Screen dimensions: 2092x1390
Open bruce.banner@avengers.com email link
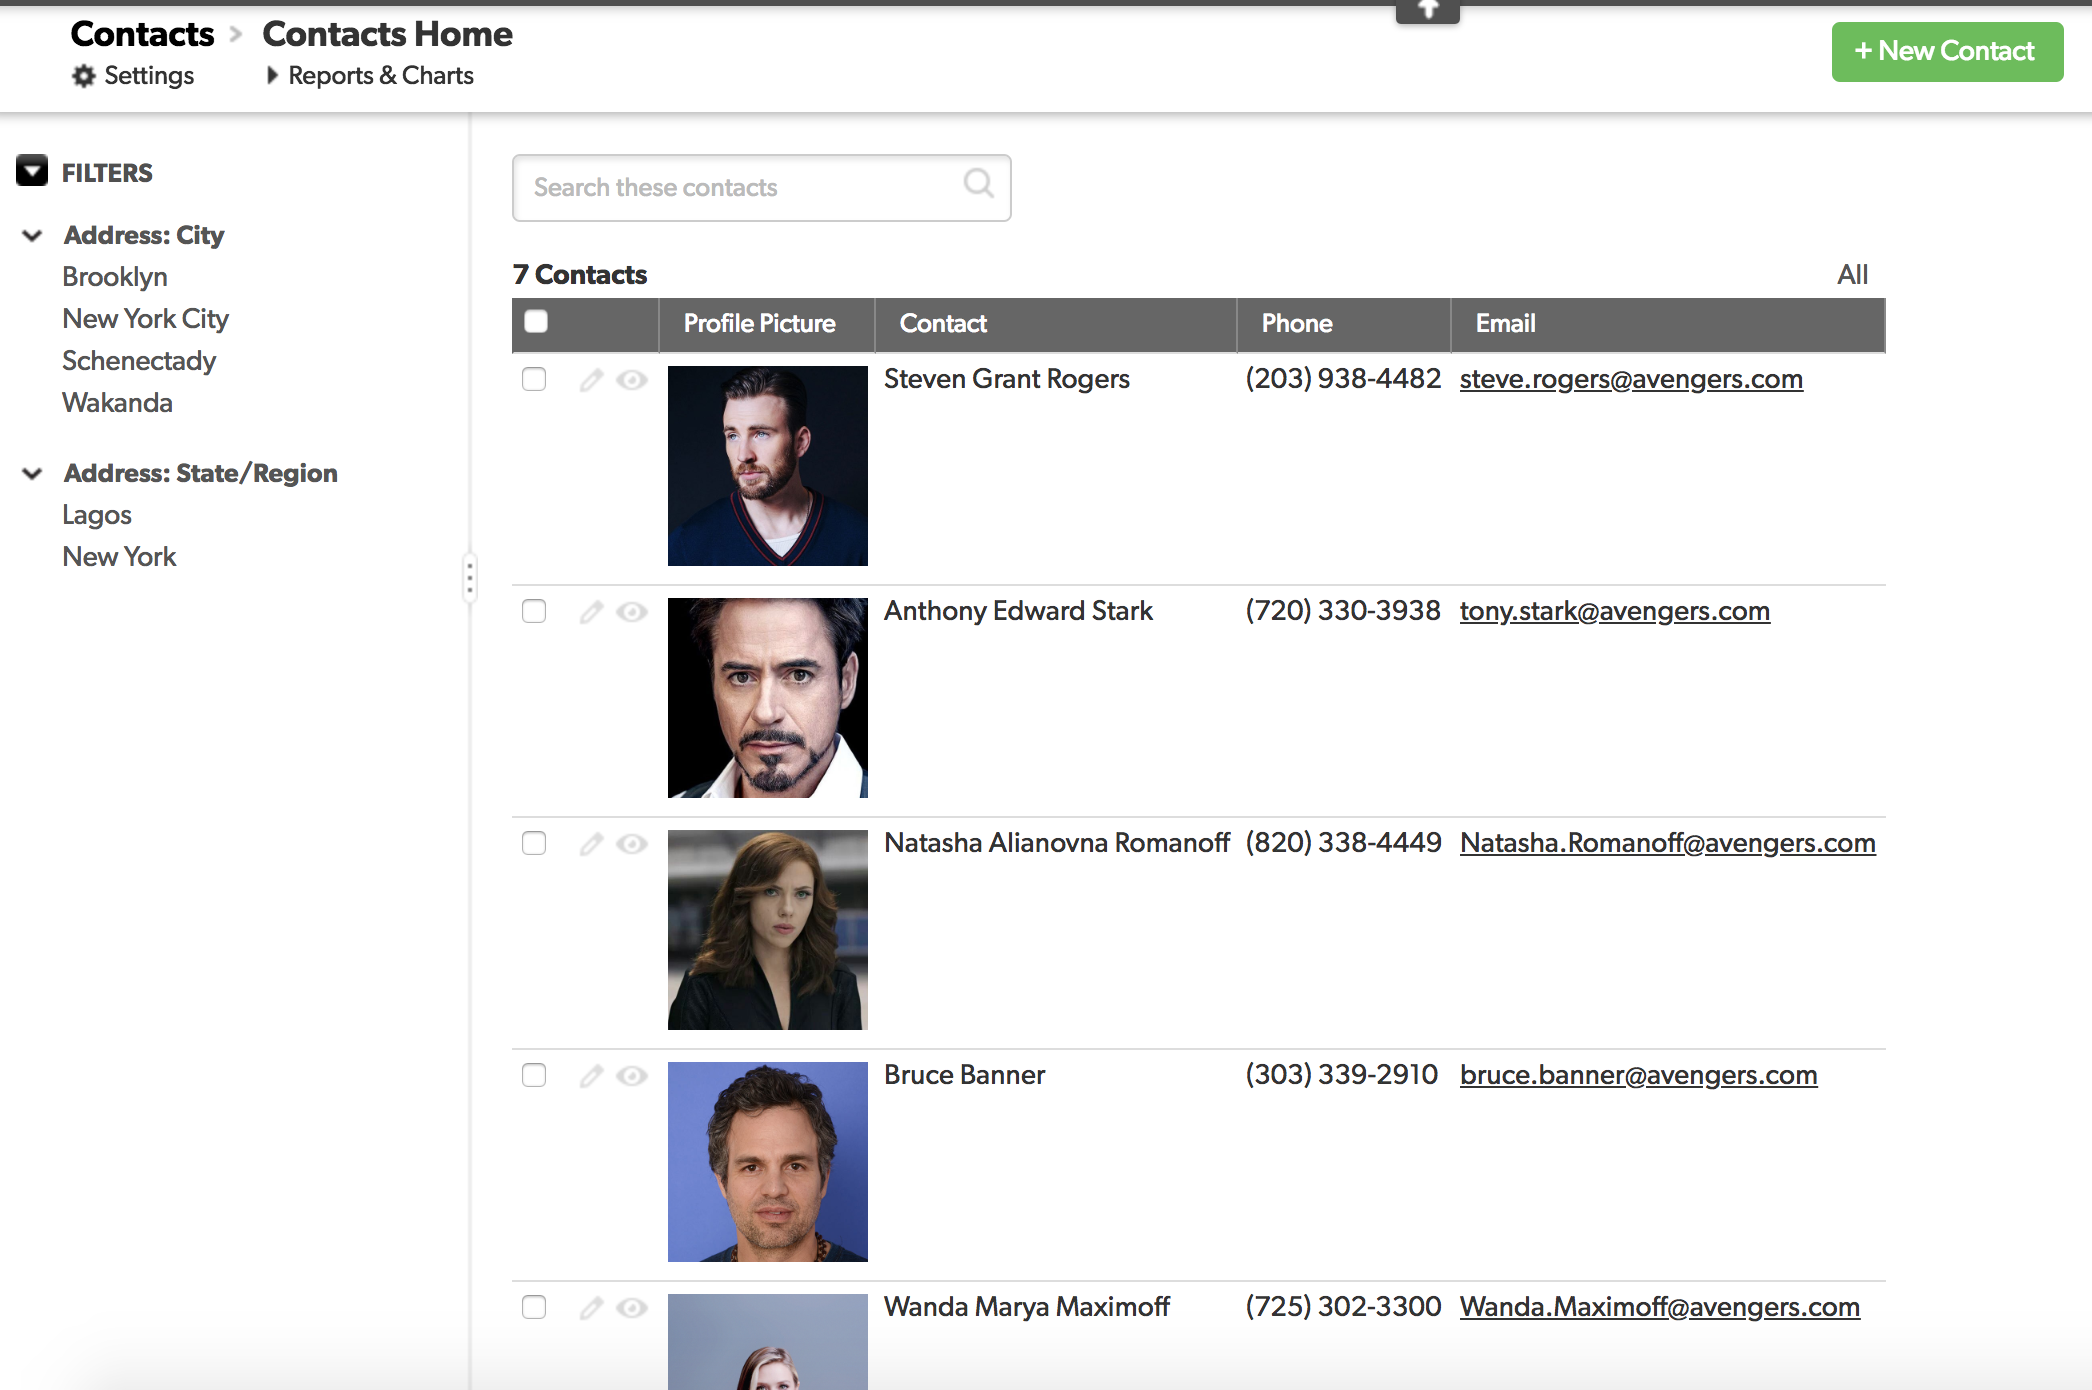point(1639,1076)
